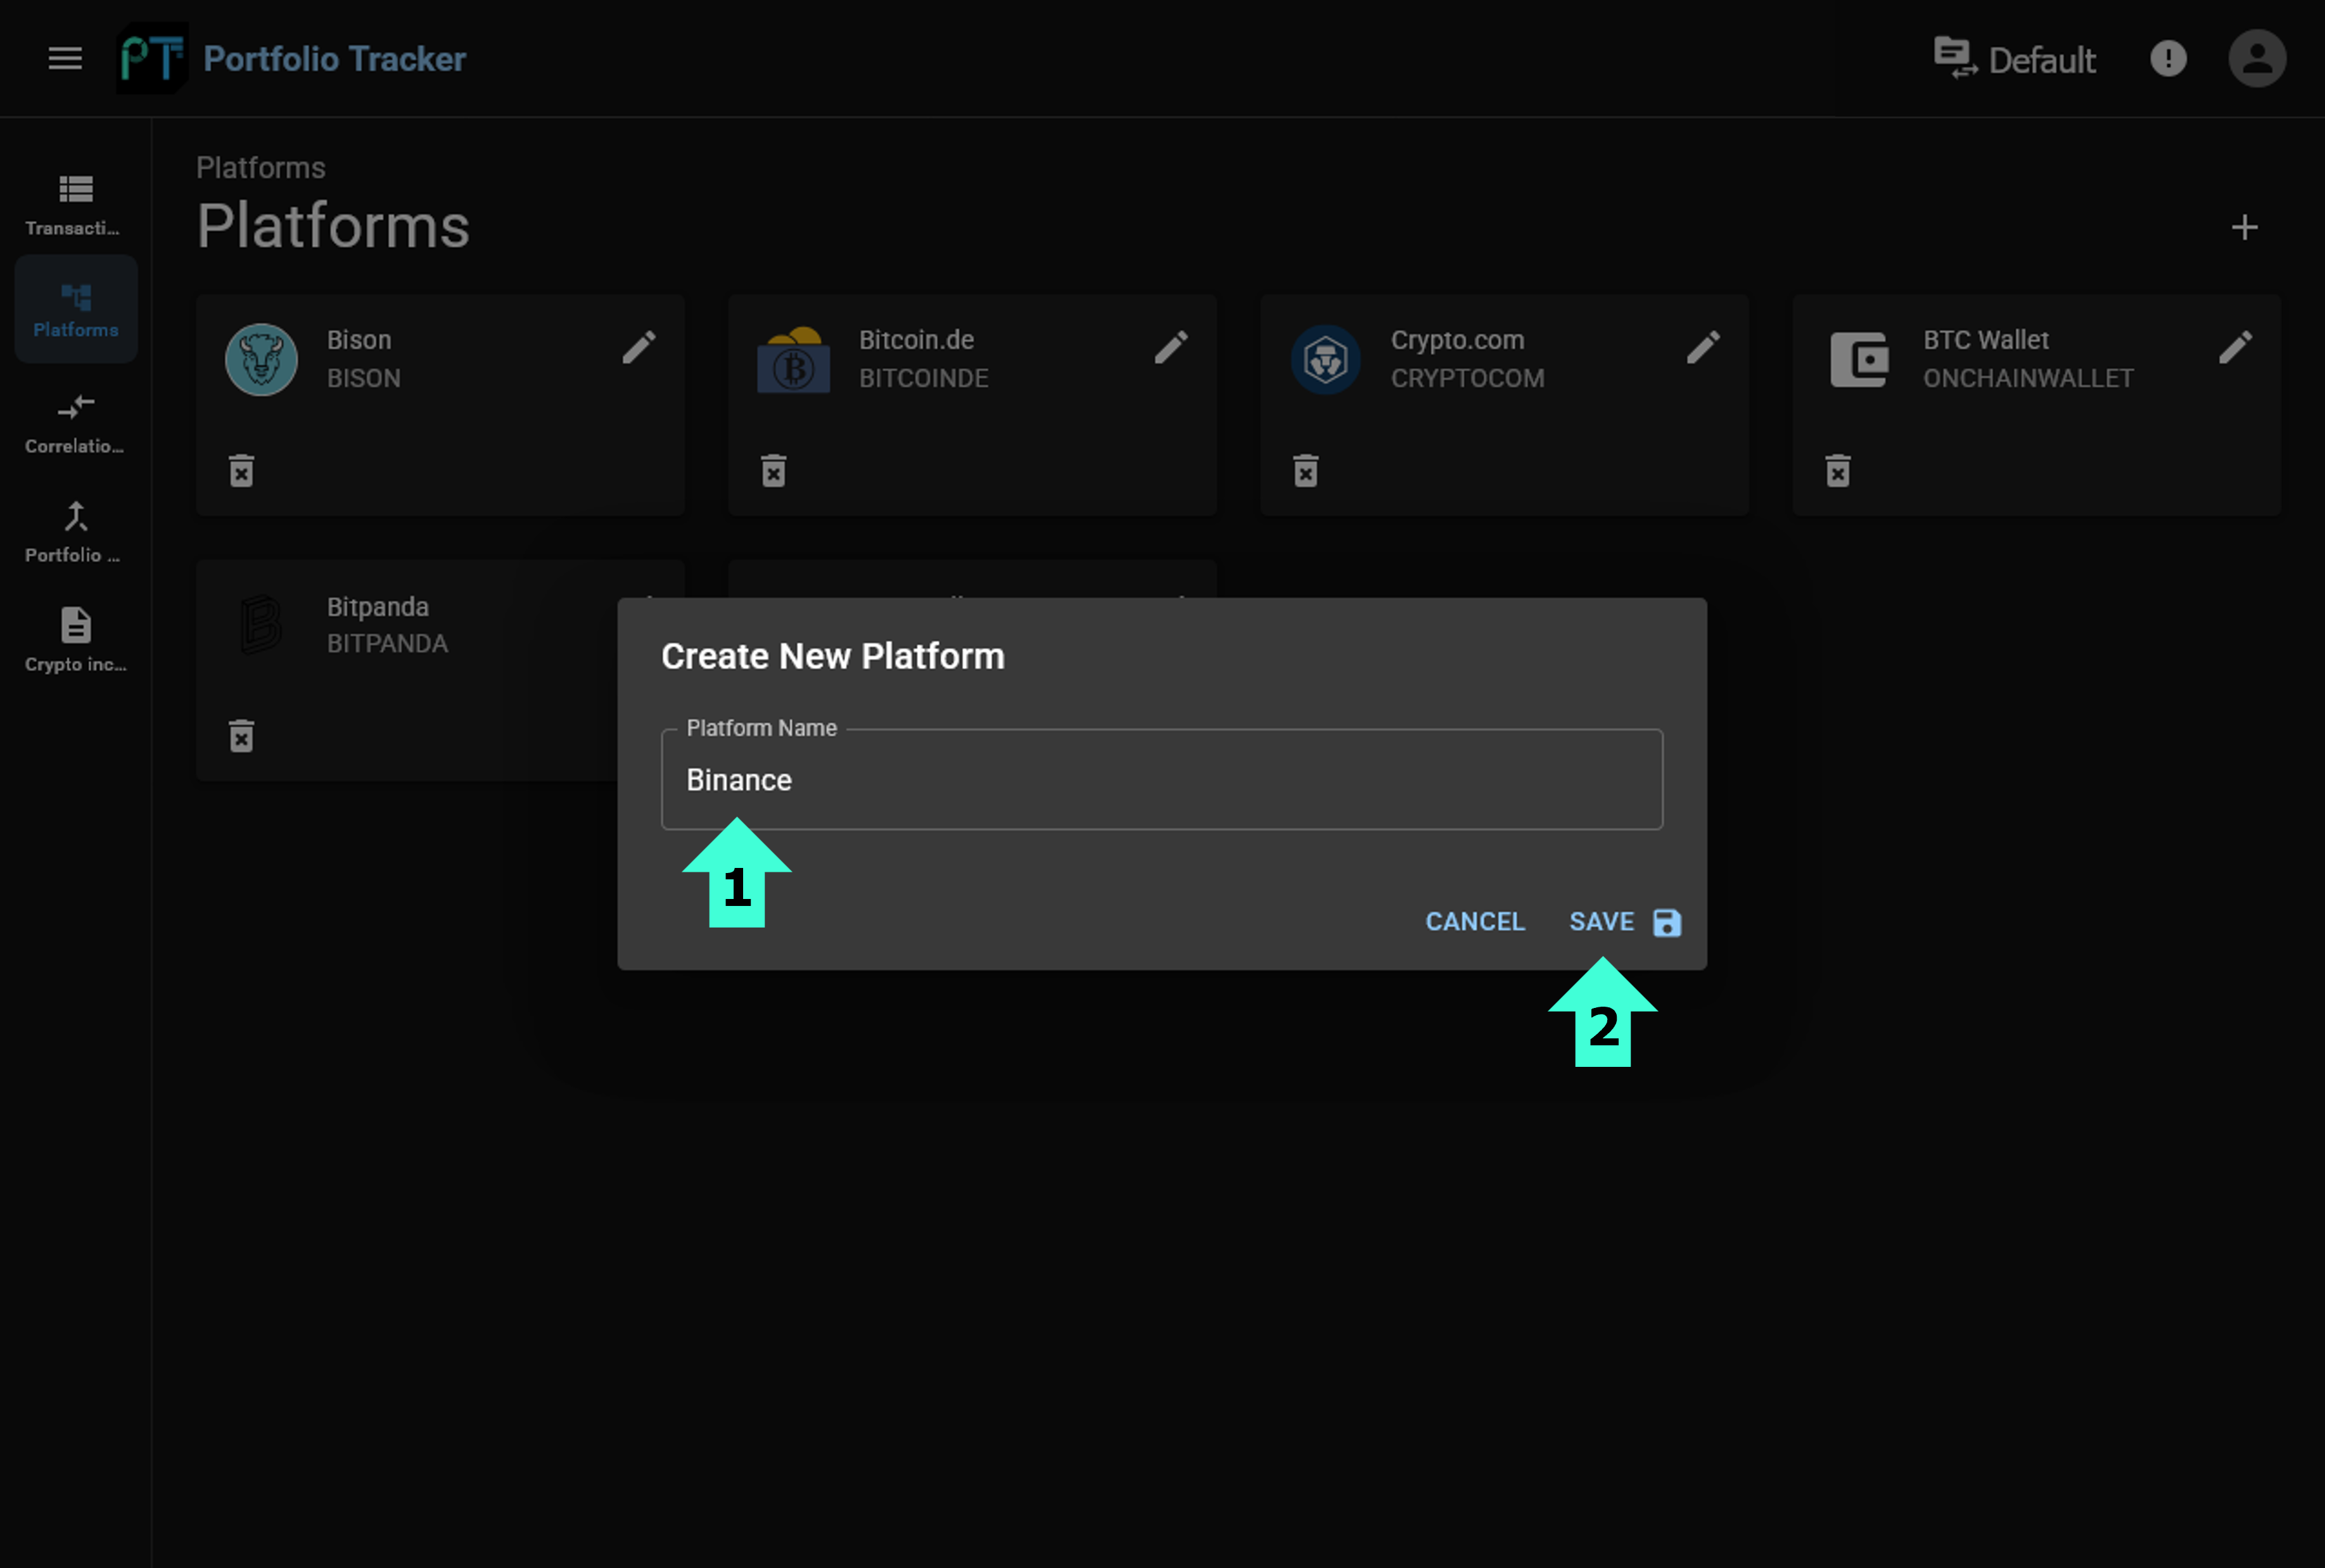Delete the Bitpanda platform
The image size is (2325, 1568).
[241, 736]
